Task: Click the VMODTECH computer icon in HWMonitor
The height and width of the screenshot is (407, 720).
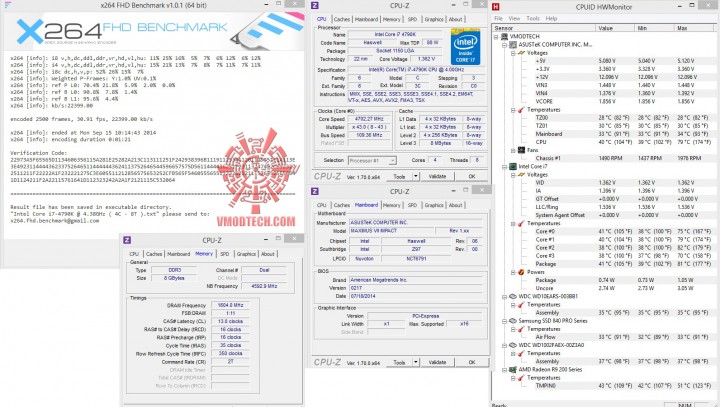Action: pyautogui.click(x=504, y=36)
